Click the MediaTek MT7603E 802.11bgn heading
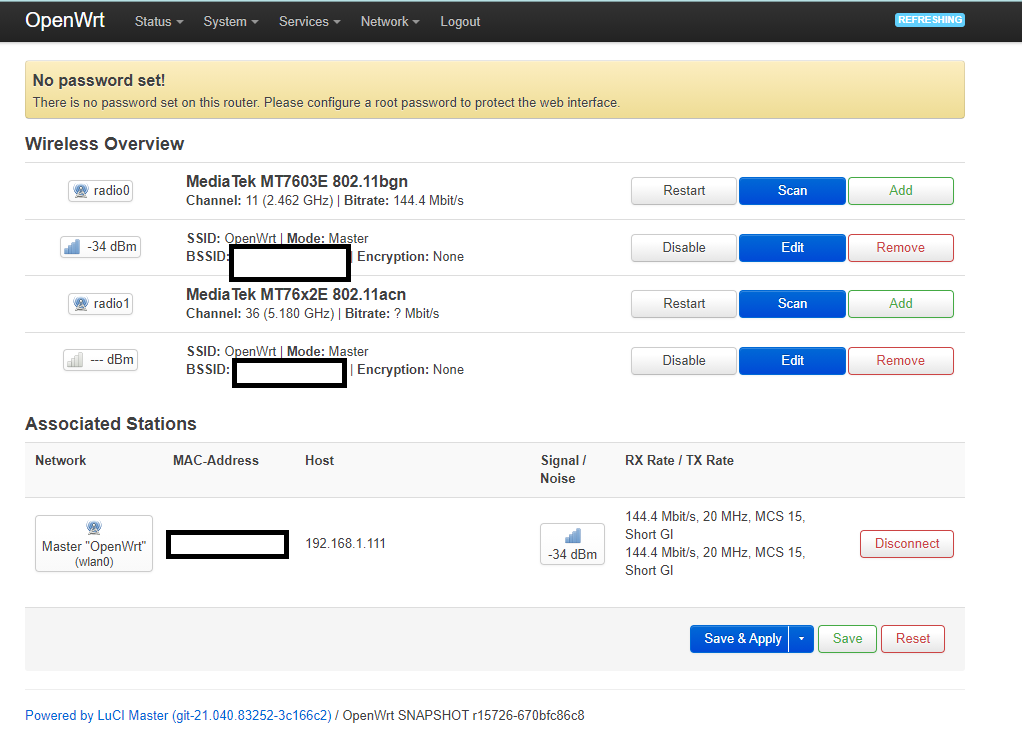 point(297,181)
